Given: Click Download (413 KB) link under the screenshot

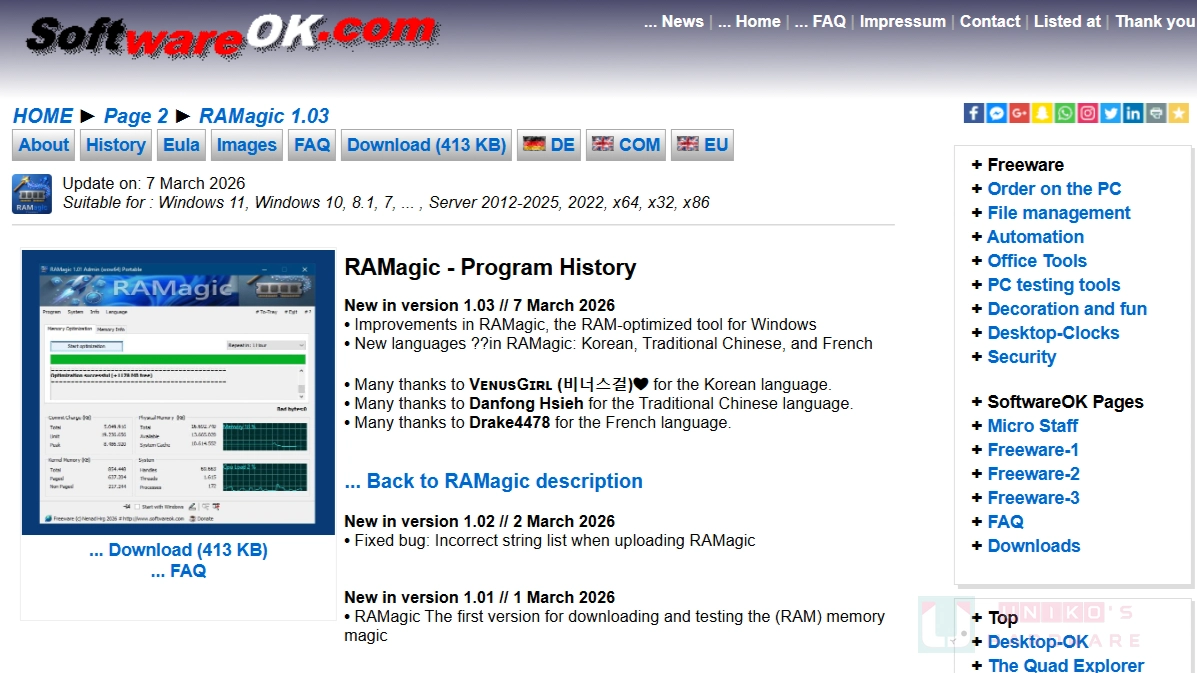Looking at the screenshot, I should [178, 550].
